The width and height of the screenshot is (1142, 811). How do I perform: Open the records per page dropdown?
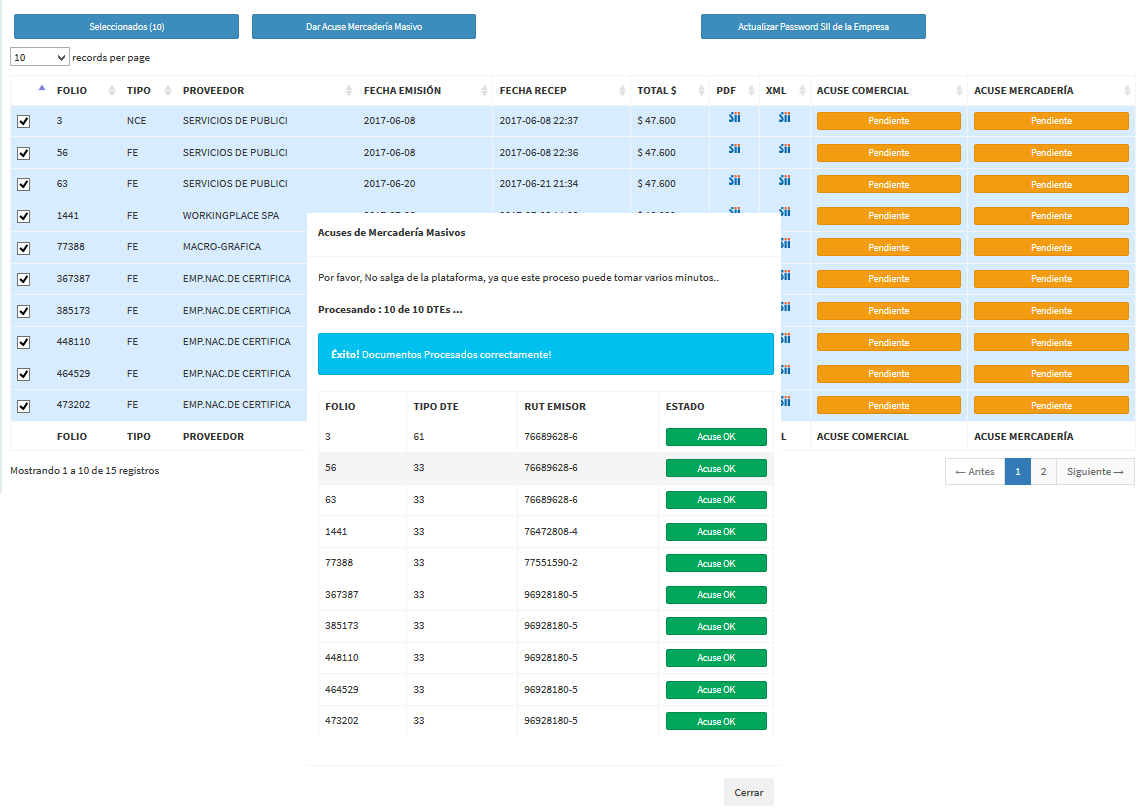(39, 57)
